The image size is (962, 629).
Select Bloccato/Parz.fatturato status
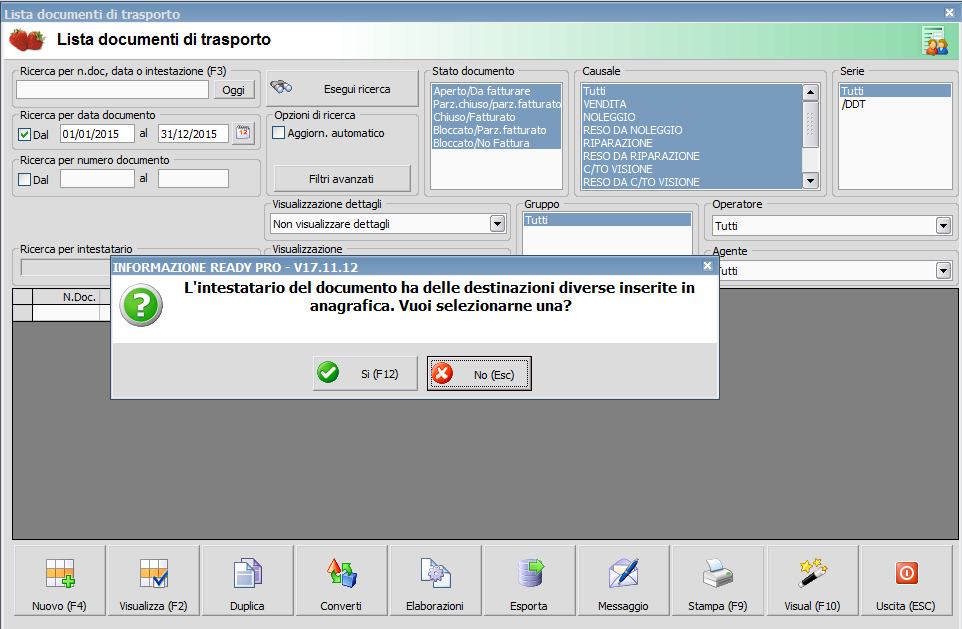pos(496,130)
